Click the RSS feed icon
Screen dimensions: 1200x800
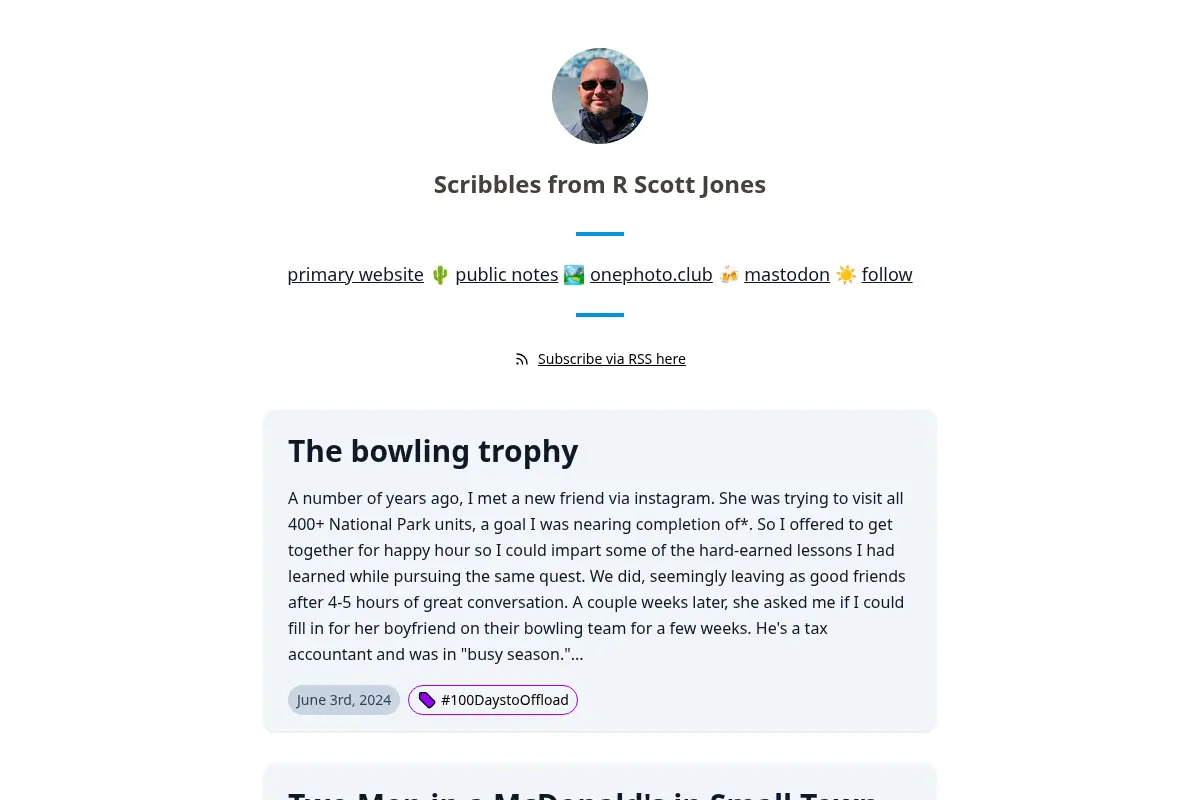point(522,359)
